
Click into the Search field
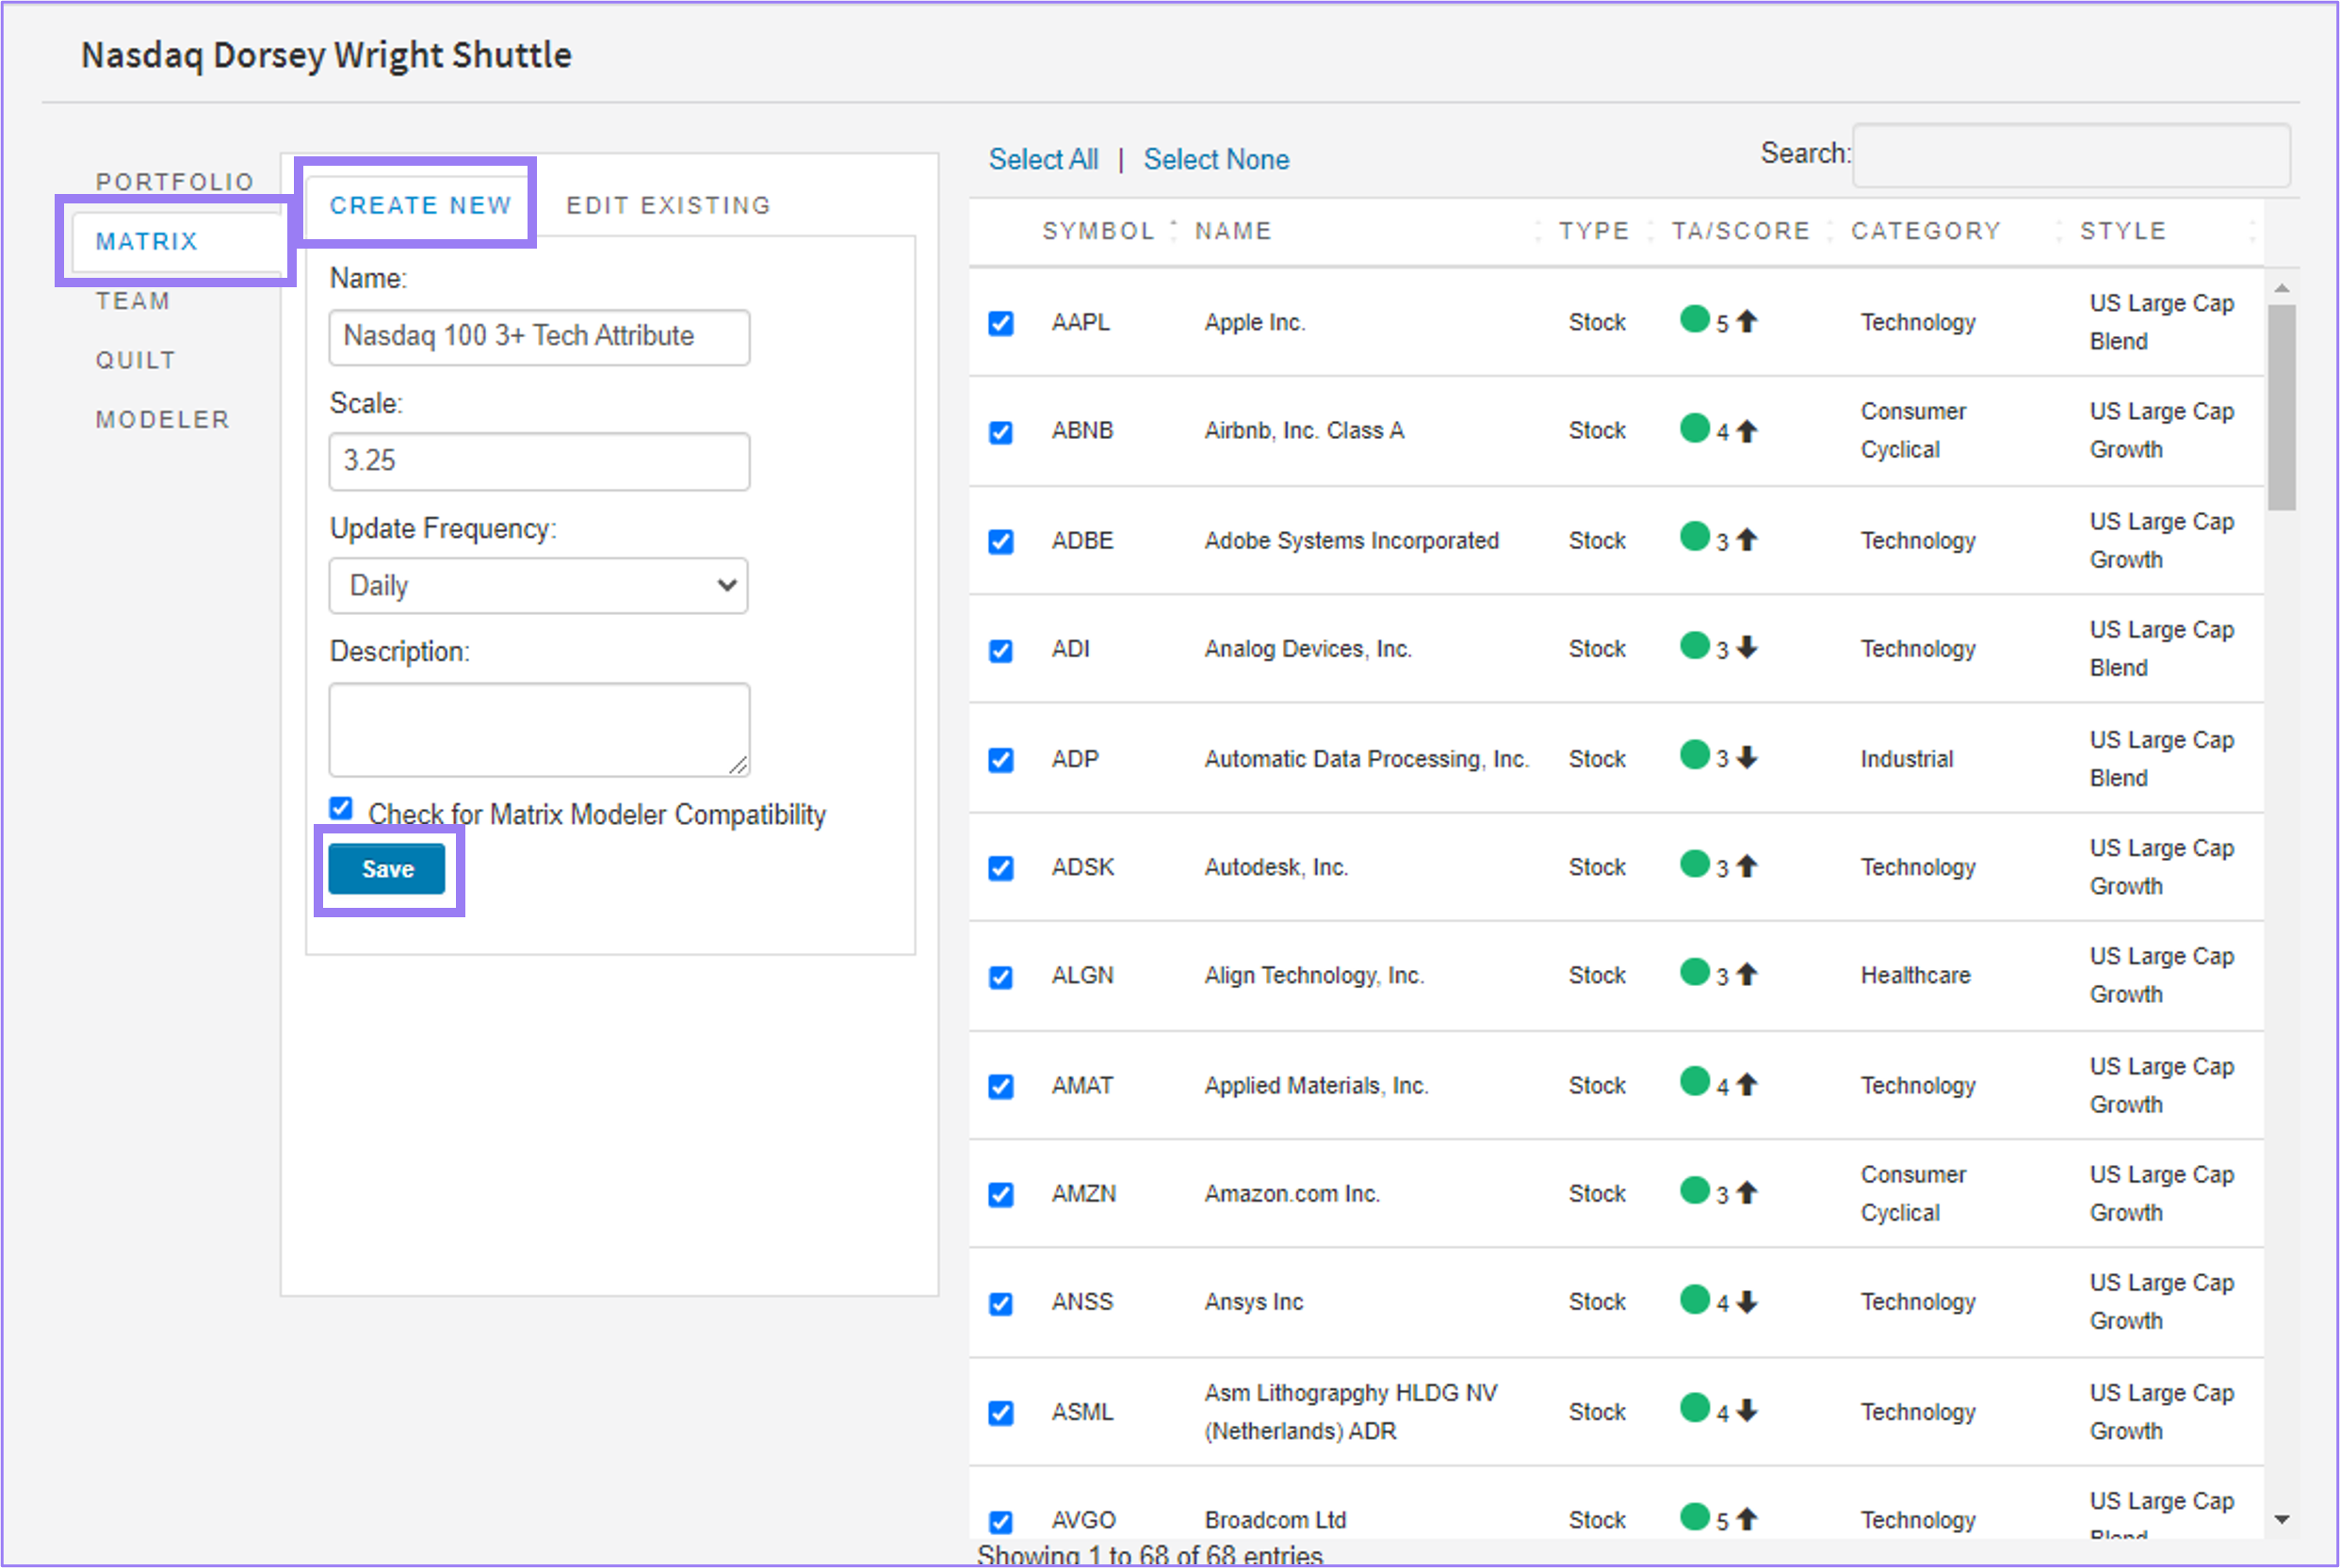coord(2070,156)
